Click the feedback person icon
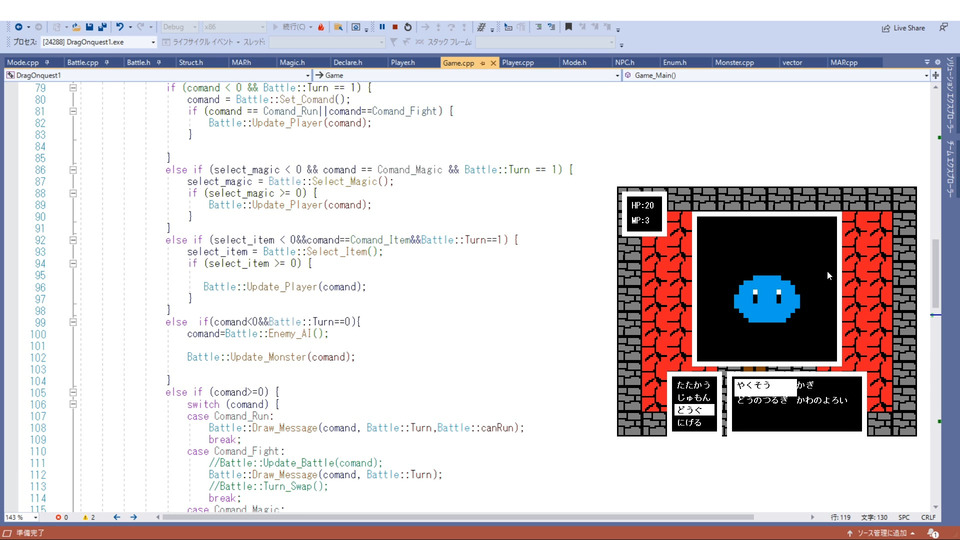This screenshot has height=540, width=960. [x=943, y=28]
